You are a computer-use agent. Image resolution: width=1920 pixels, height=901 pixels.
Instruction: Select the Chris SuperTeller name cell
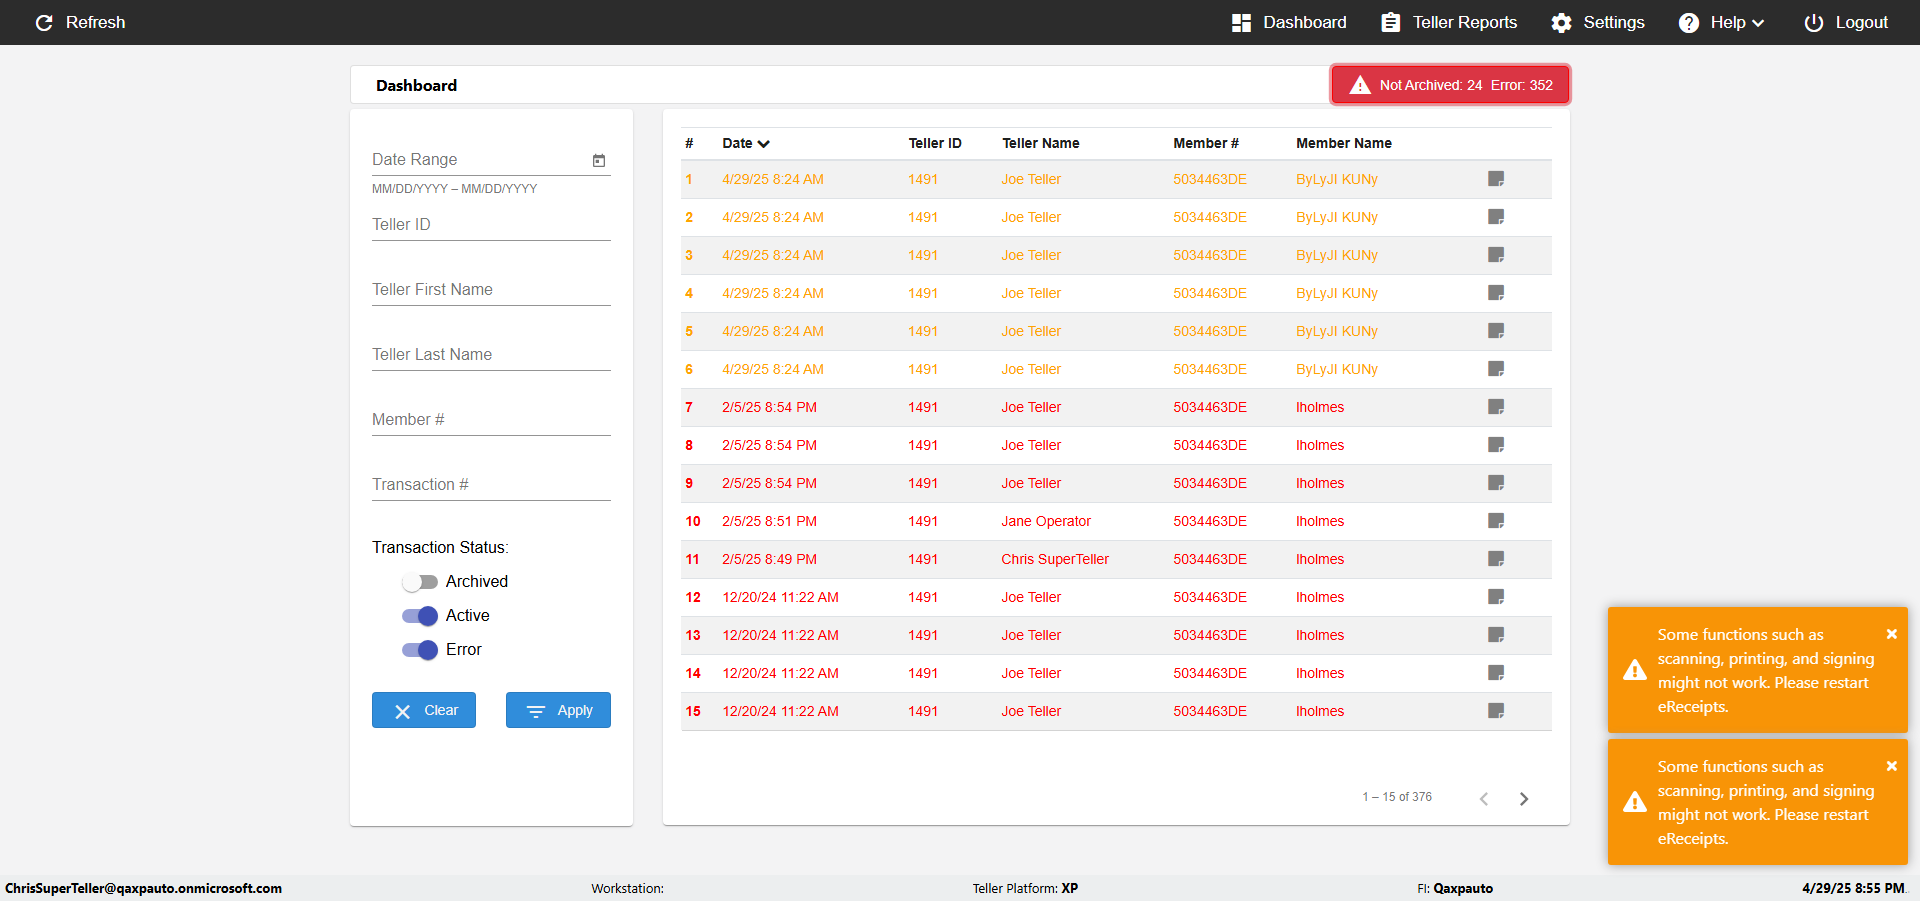coord(1055,559)
